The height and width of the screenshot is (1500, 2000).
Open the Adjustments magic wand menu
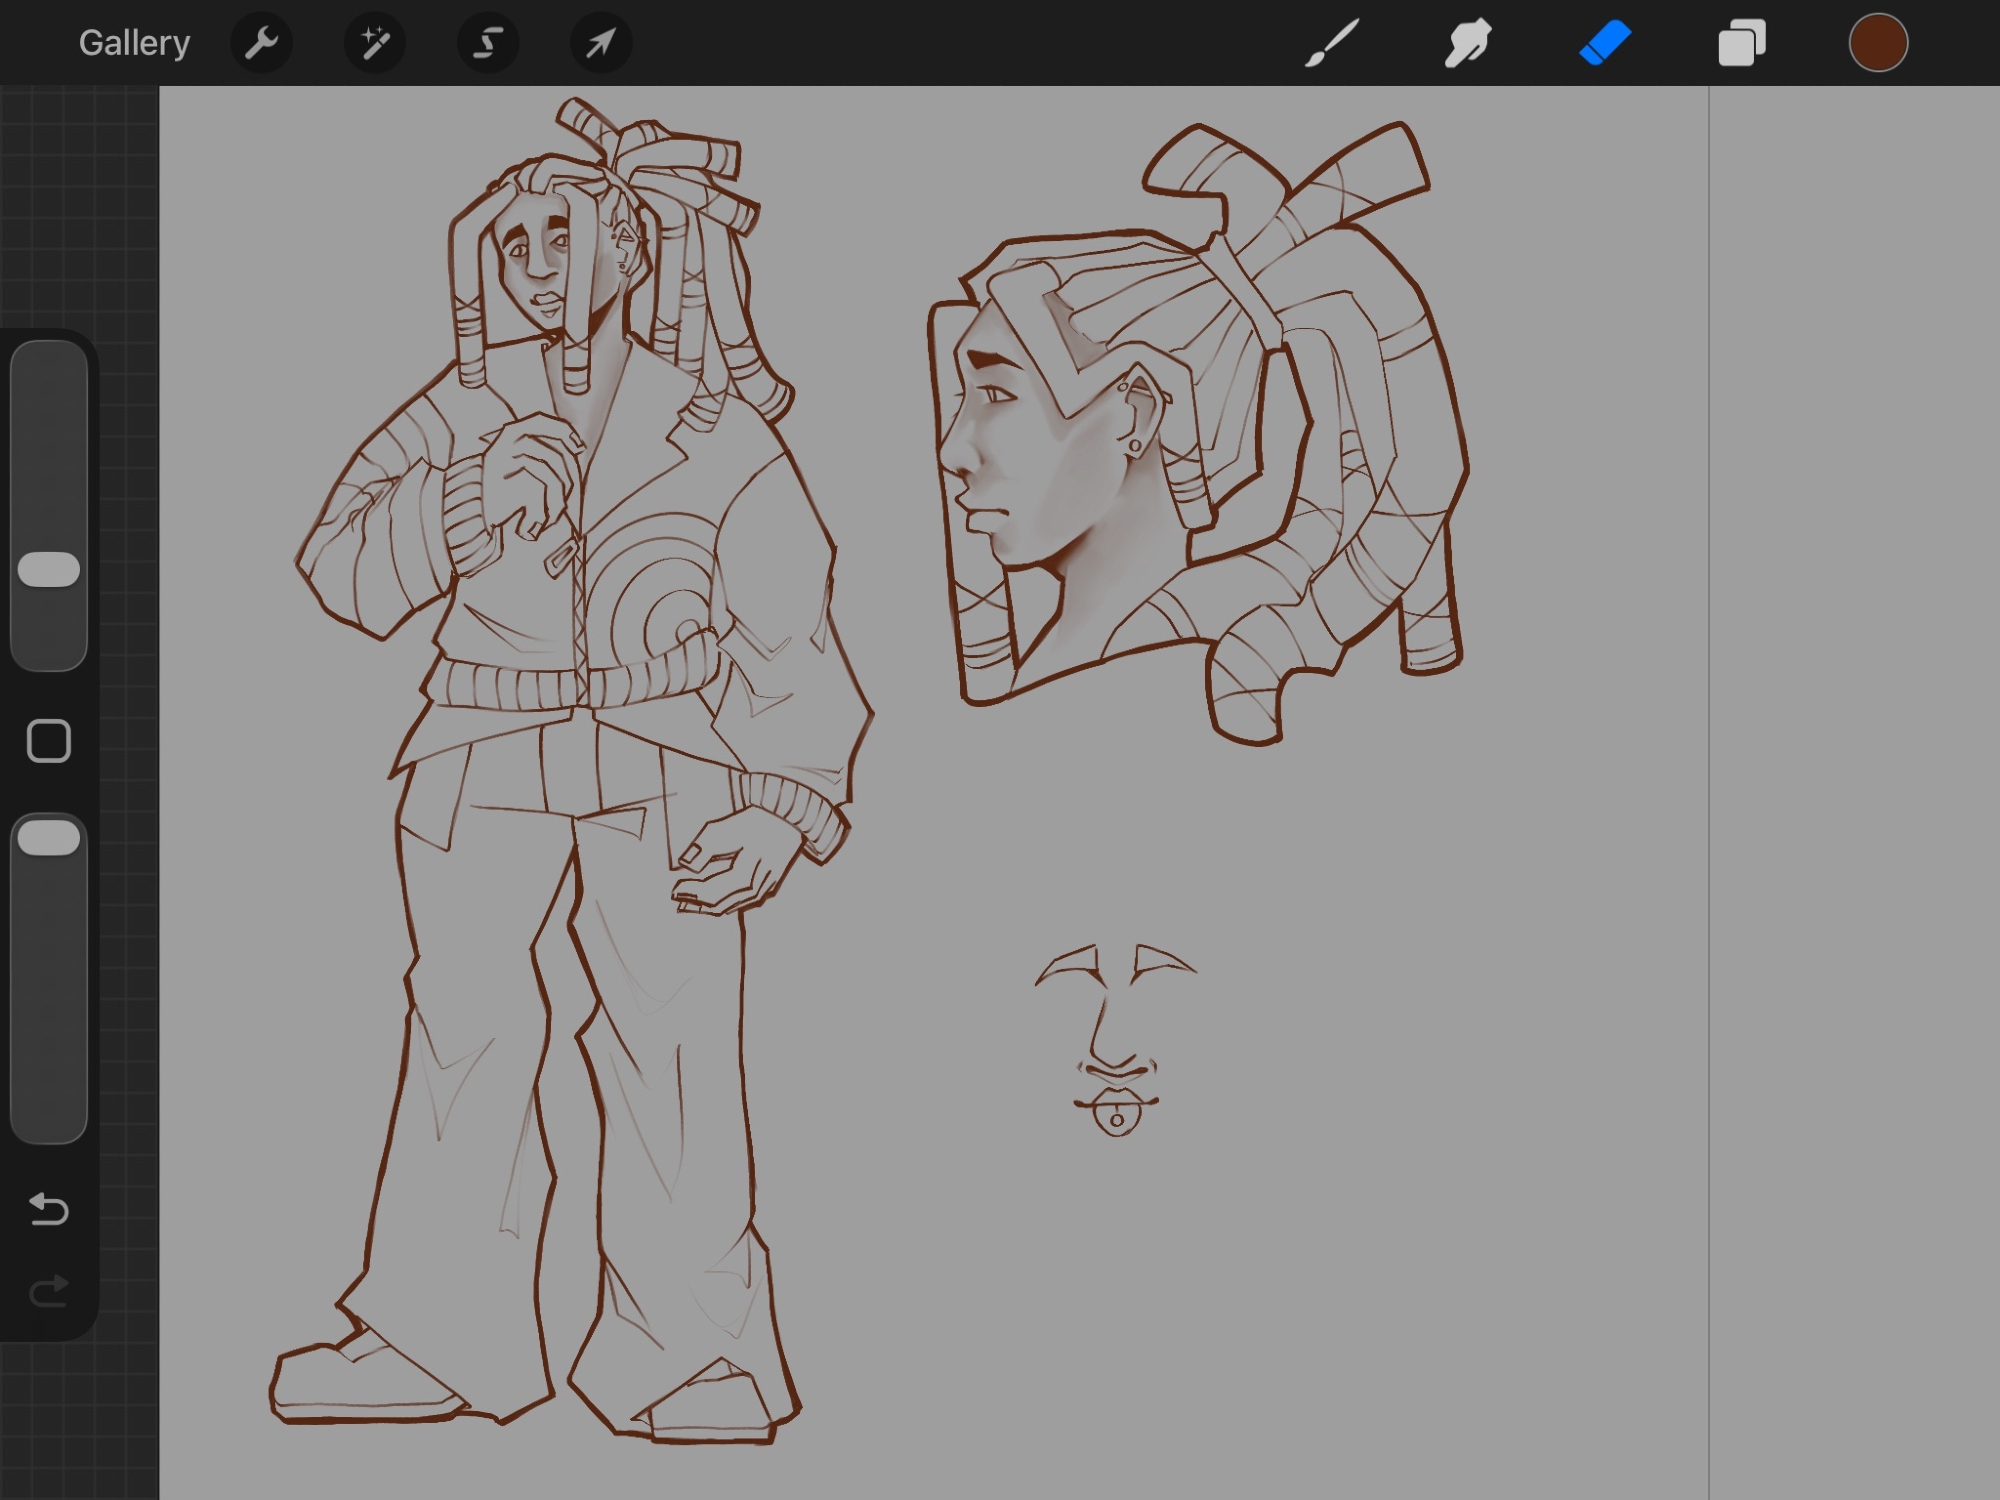click(375, 43)
